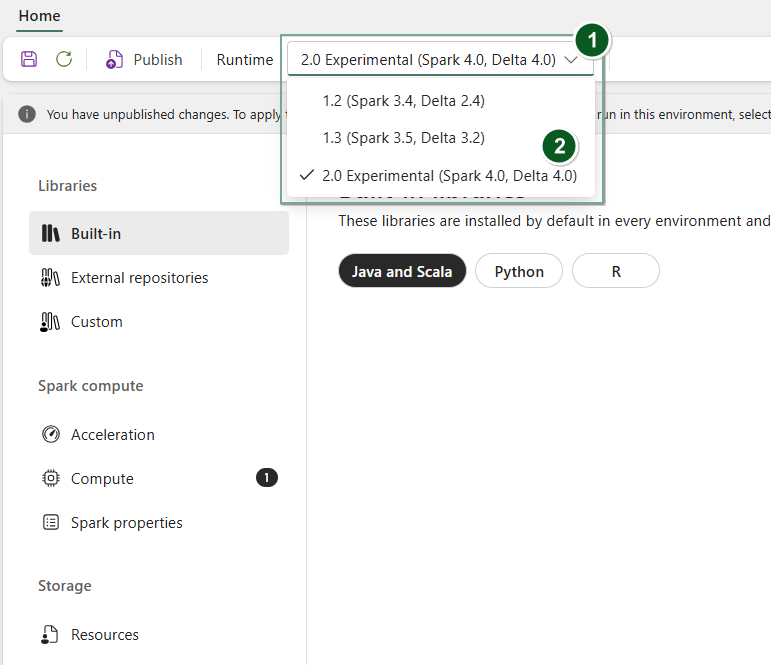The image size is (781, 665).
Task: Click the Custom libraries icon
Action: 51,322
